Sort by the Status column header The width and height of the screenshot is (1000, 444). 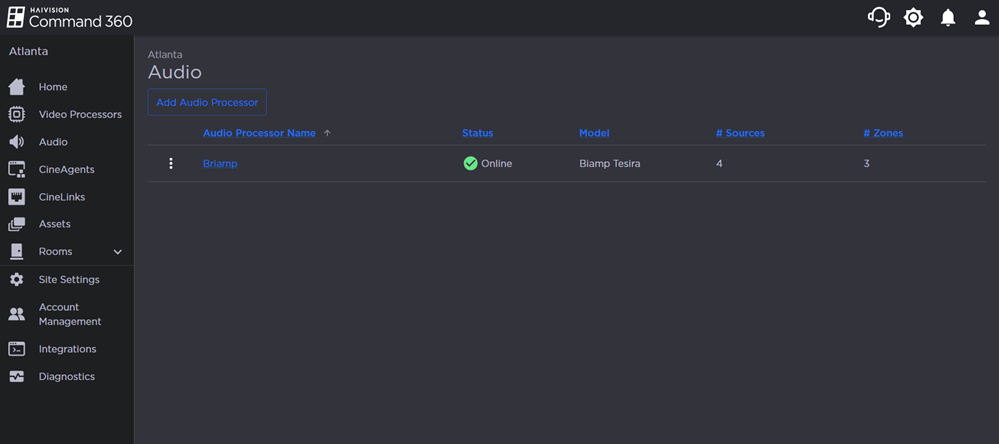coord(477,133)
